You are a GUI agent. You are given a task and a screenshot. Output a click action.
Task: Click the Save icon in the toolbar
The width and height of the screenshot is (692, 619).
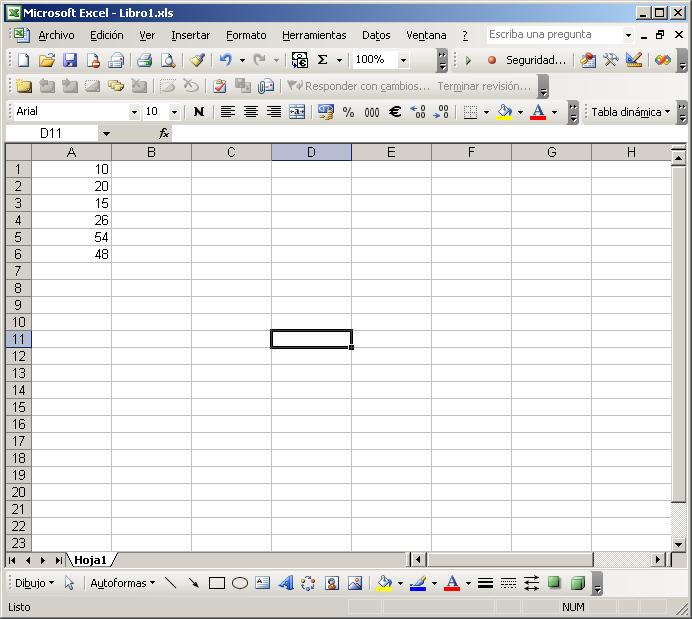tap(70, 60)
